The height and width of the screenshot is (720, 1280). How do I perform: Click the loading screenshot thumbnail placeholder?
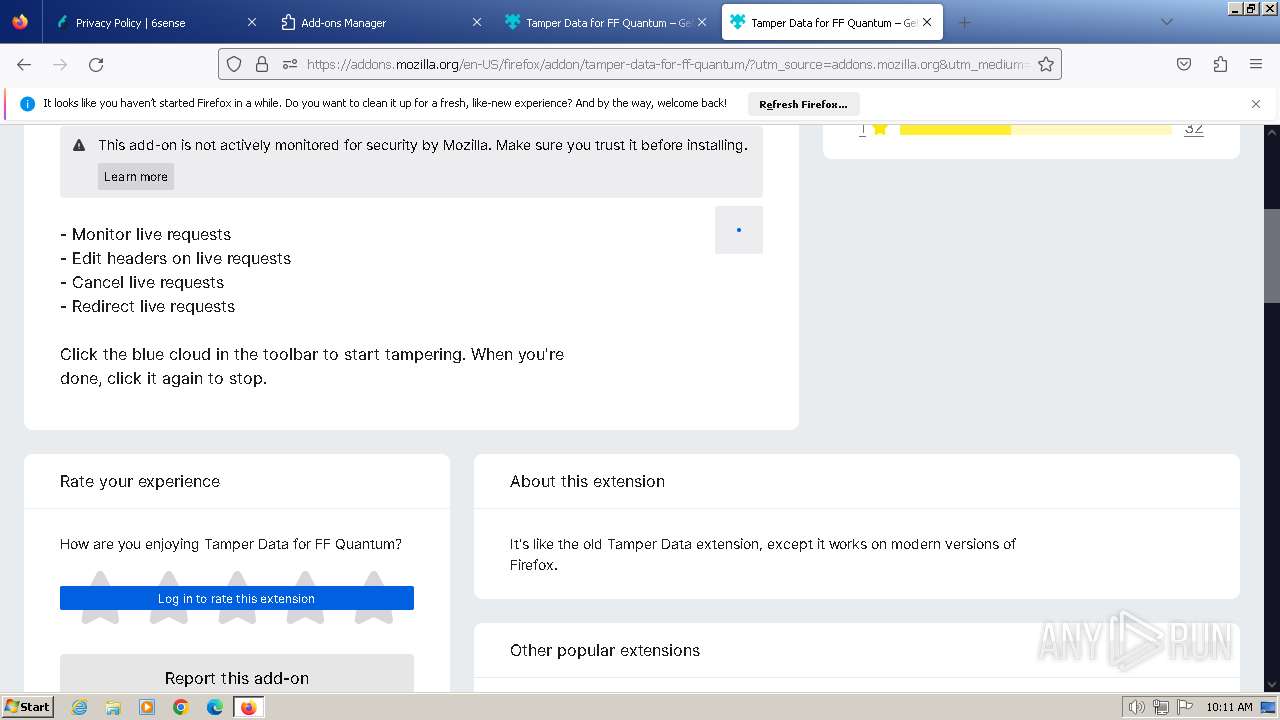tap(739, 230)
